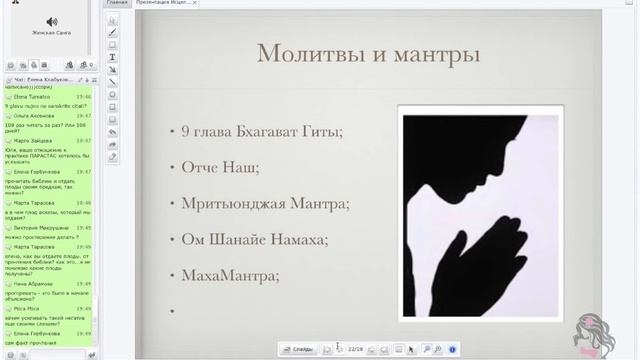Viewport: 640px width, 360px height.
Task: Click the speaker icon above Женская Санга
Action: coord(51,22)
